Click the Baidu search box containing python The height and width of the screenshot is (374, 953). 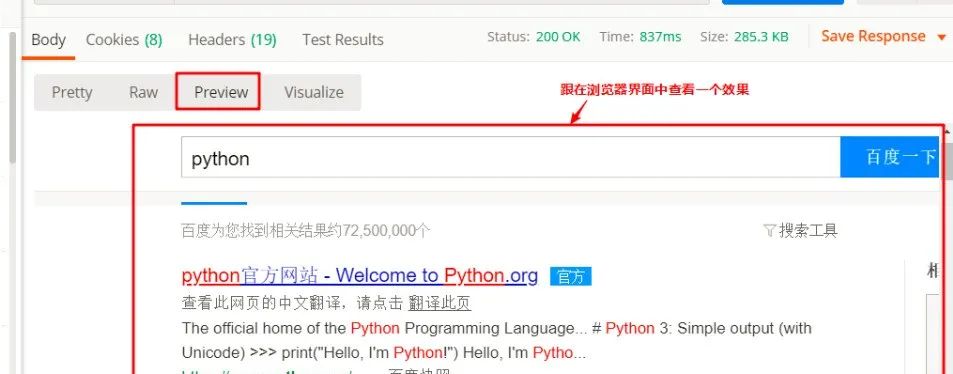[511, 158]
